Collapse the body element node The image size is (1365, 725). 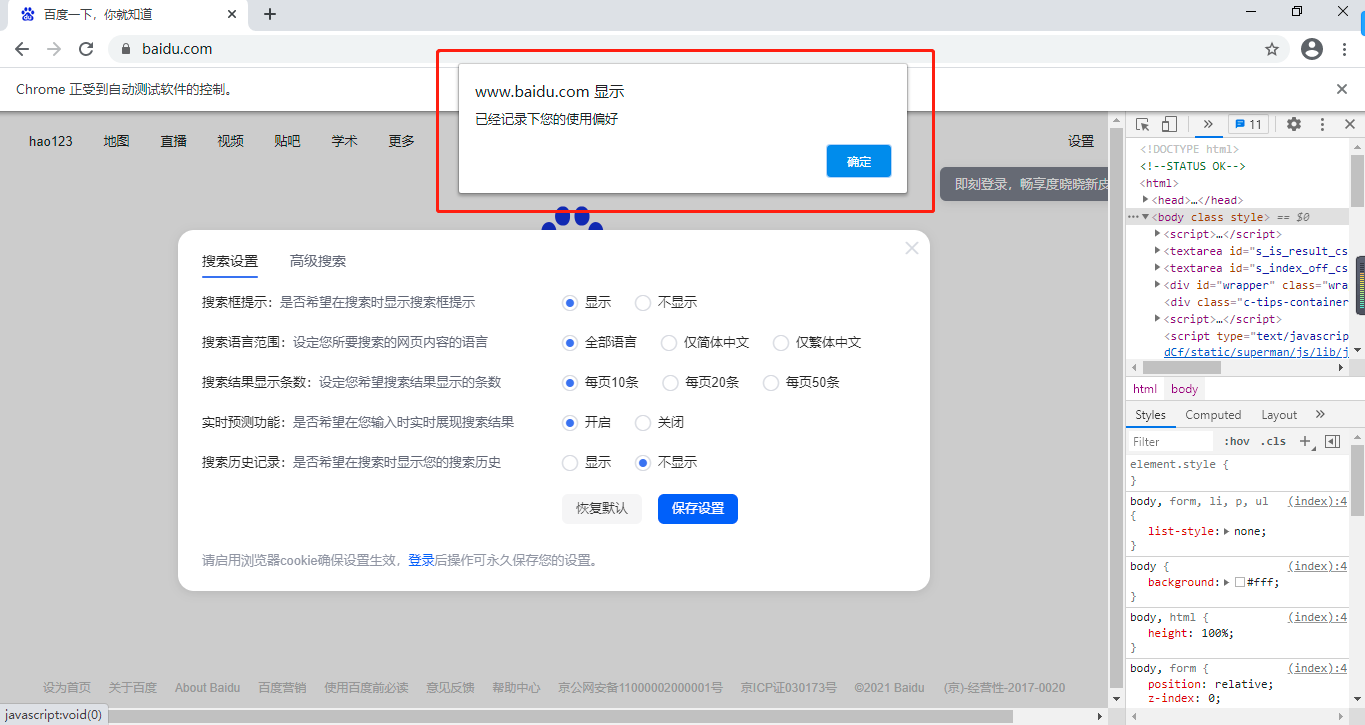(x=1146, y=217)
